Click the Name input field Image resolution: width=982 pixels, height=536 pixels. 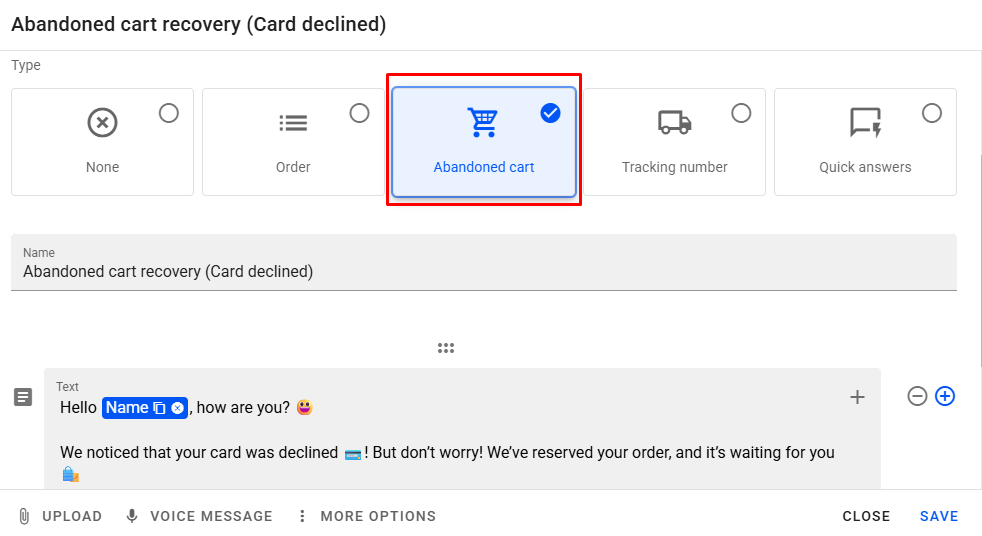pos(483,271)
